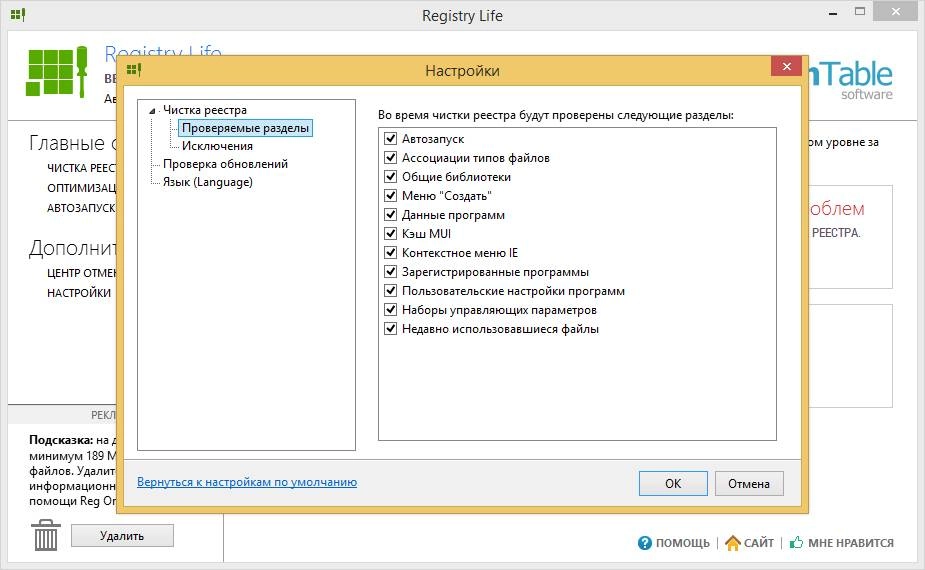Toggle Данные программ checkbox
This screenshot has height=570, width=925.
[x=390, y=215]
